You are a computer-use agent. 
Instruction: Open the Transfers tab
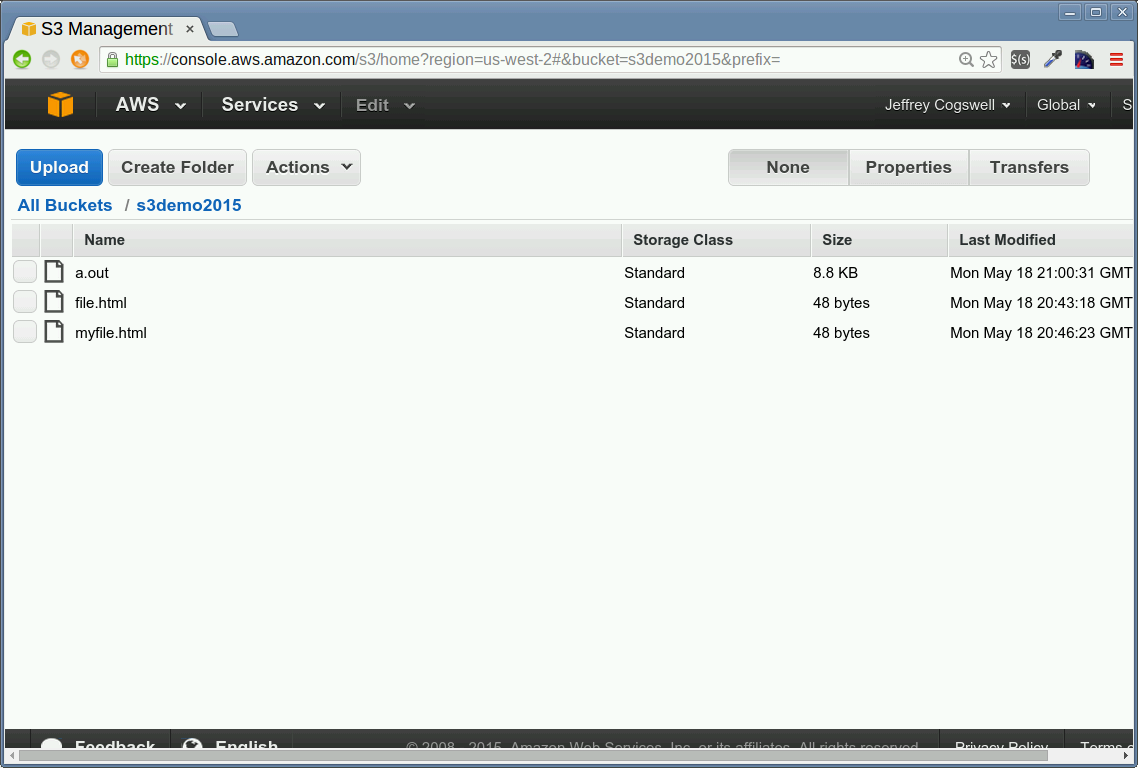click(1028, 167)
